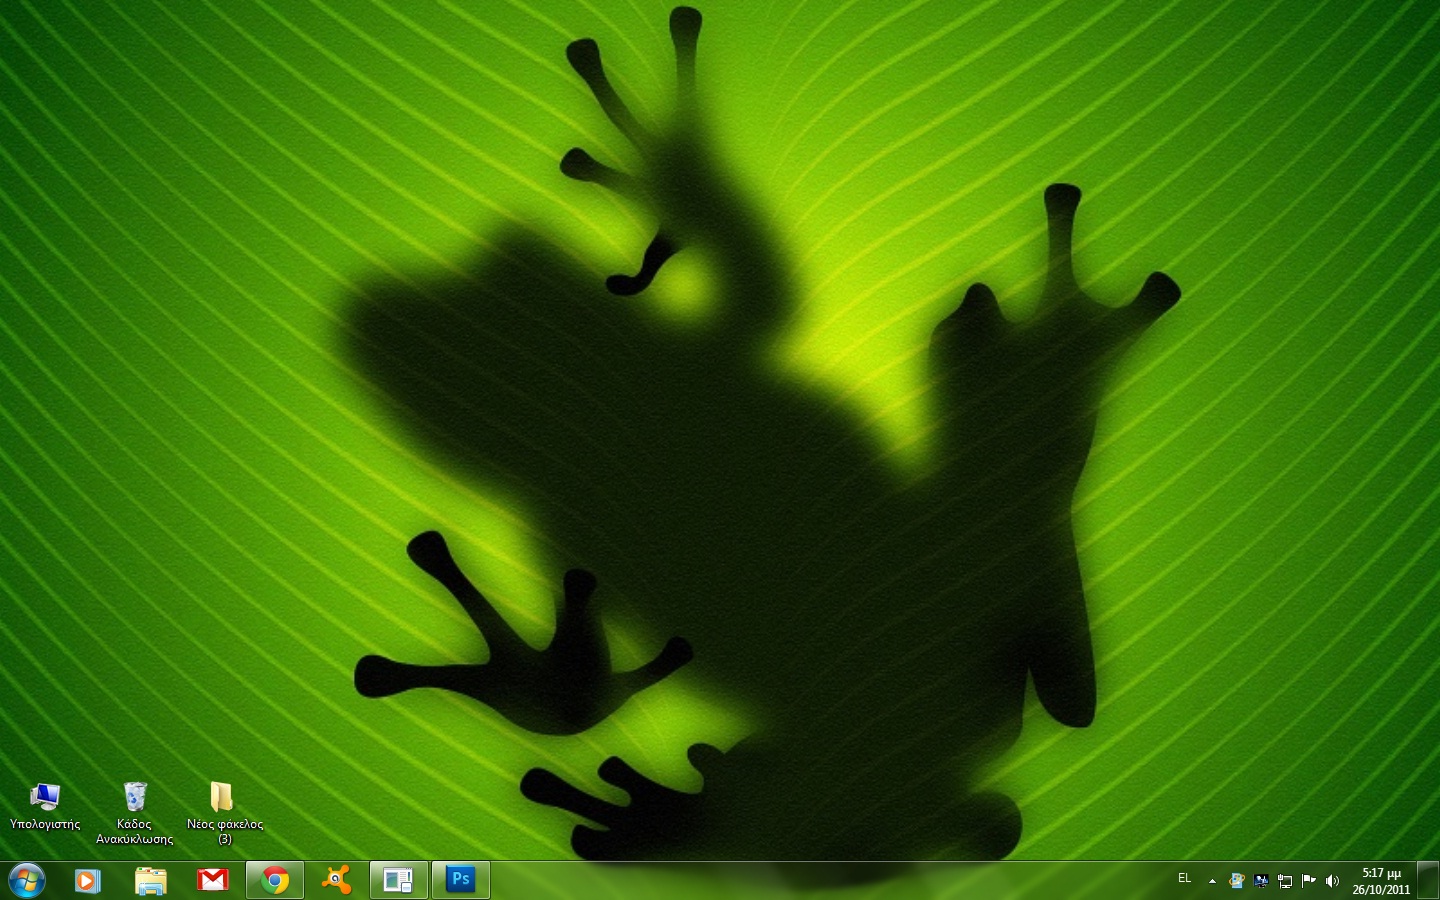Switch to the Google Chrome window

(x=275, y=880)
